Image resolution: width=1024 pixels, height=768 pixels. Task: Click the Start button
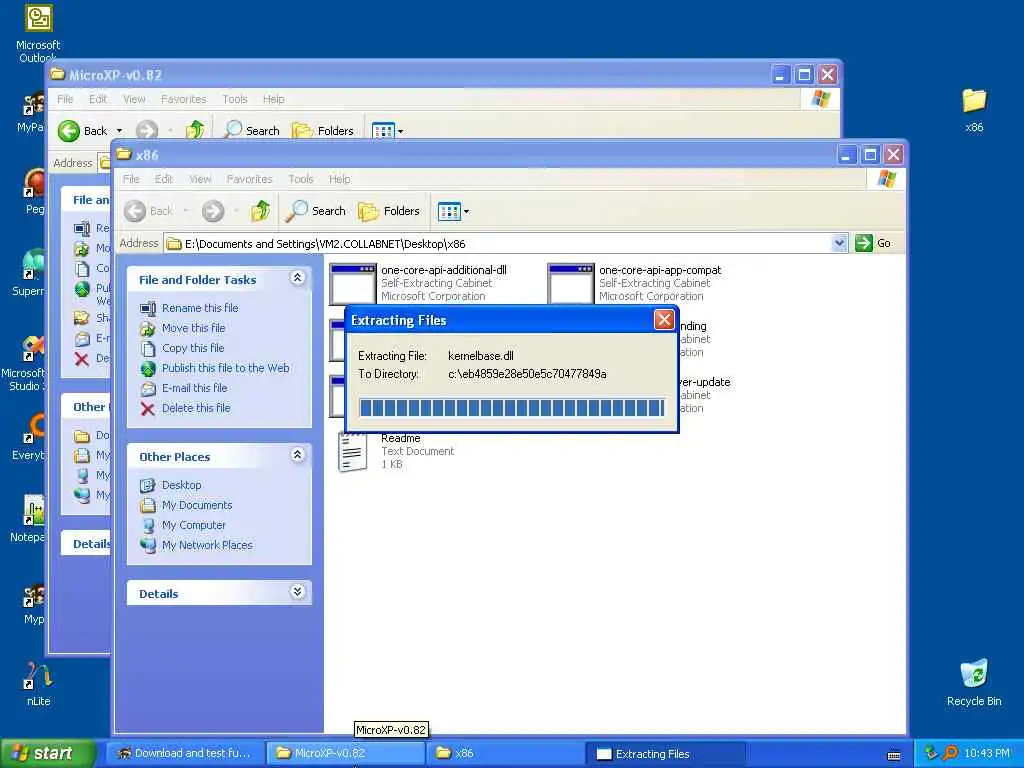pyautogui.click(x=47, y=753)
